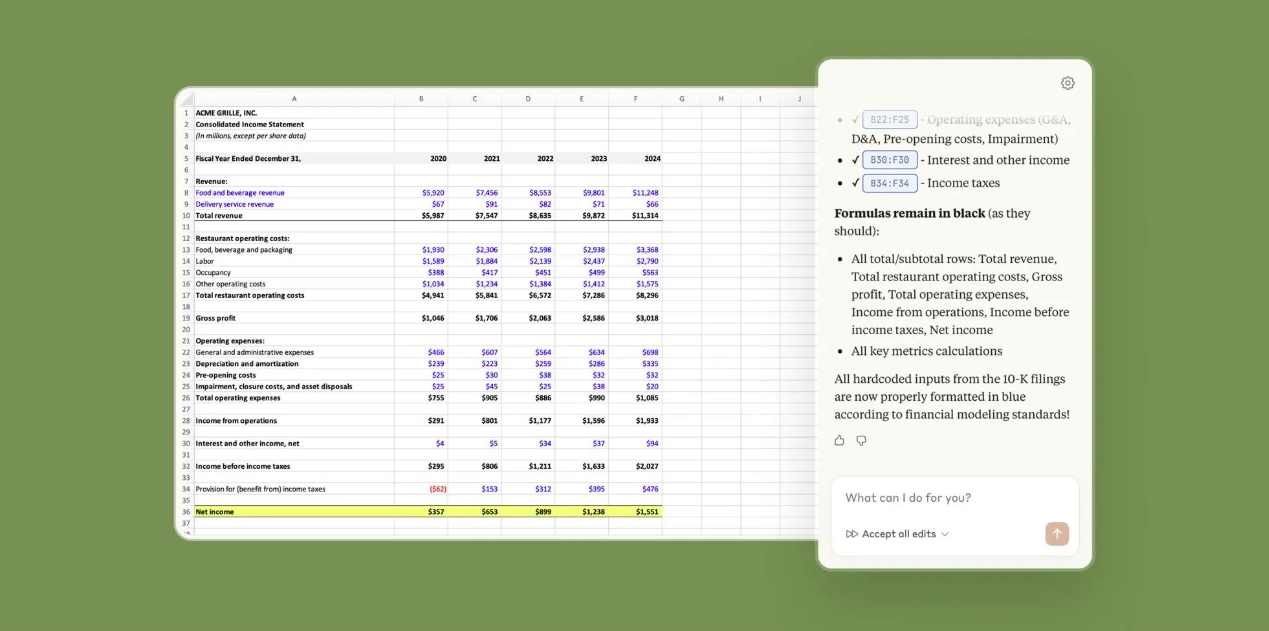Select row 10 header
Image resolution: width=1269 pixels, height=631 pixels.
point(186,215)
